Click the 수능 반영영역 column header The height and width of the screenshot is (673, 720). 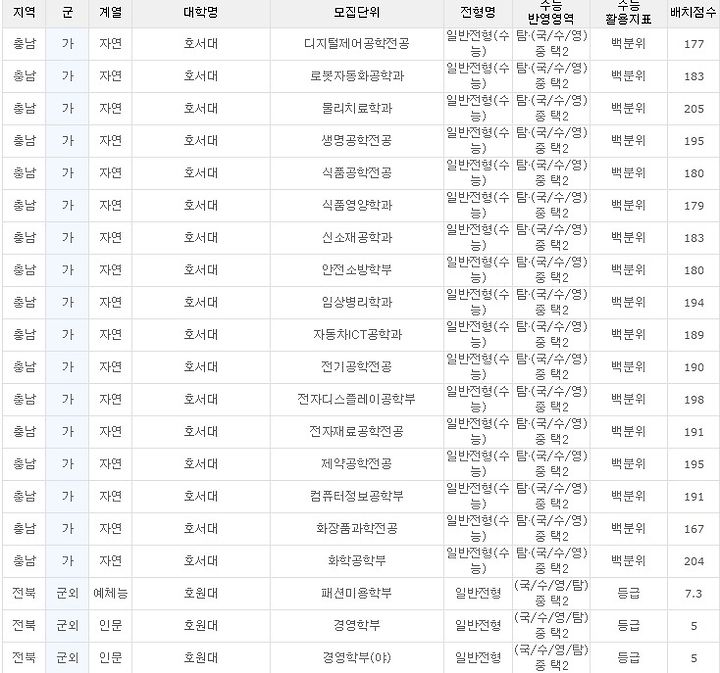[x=551, y=12]
